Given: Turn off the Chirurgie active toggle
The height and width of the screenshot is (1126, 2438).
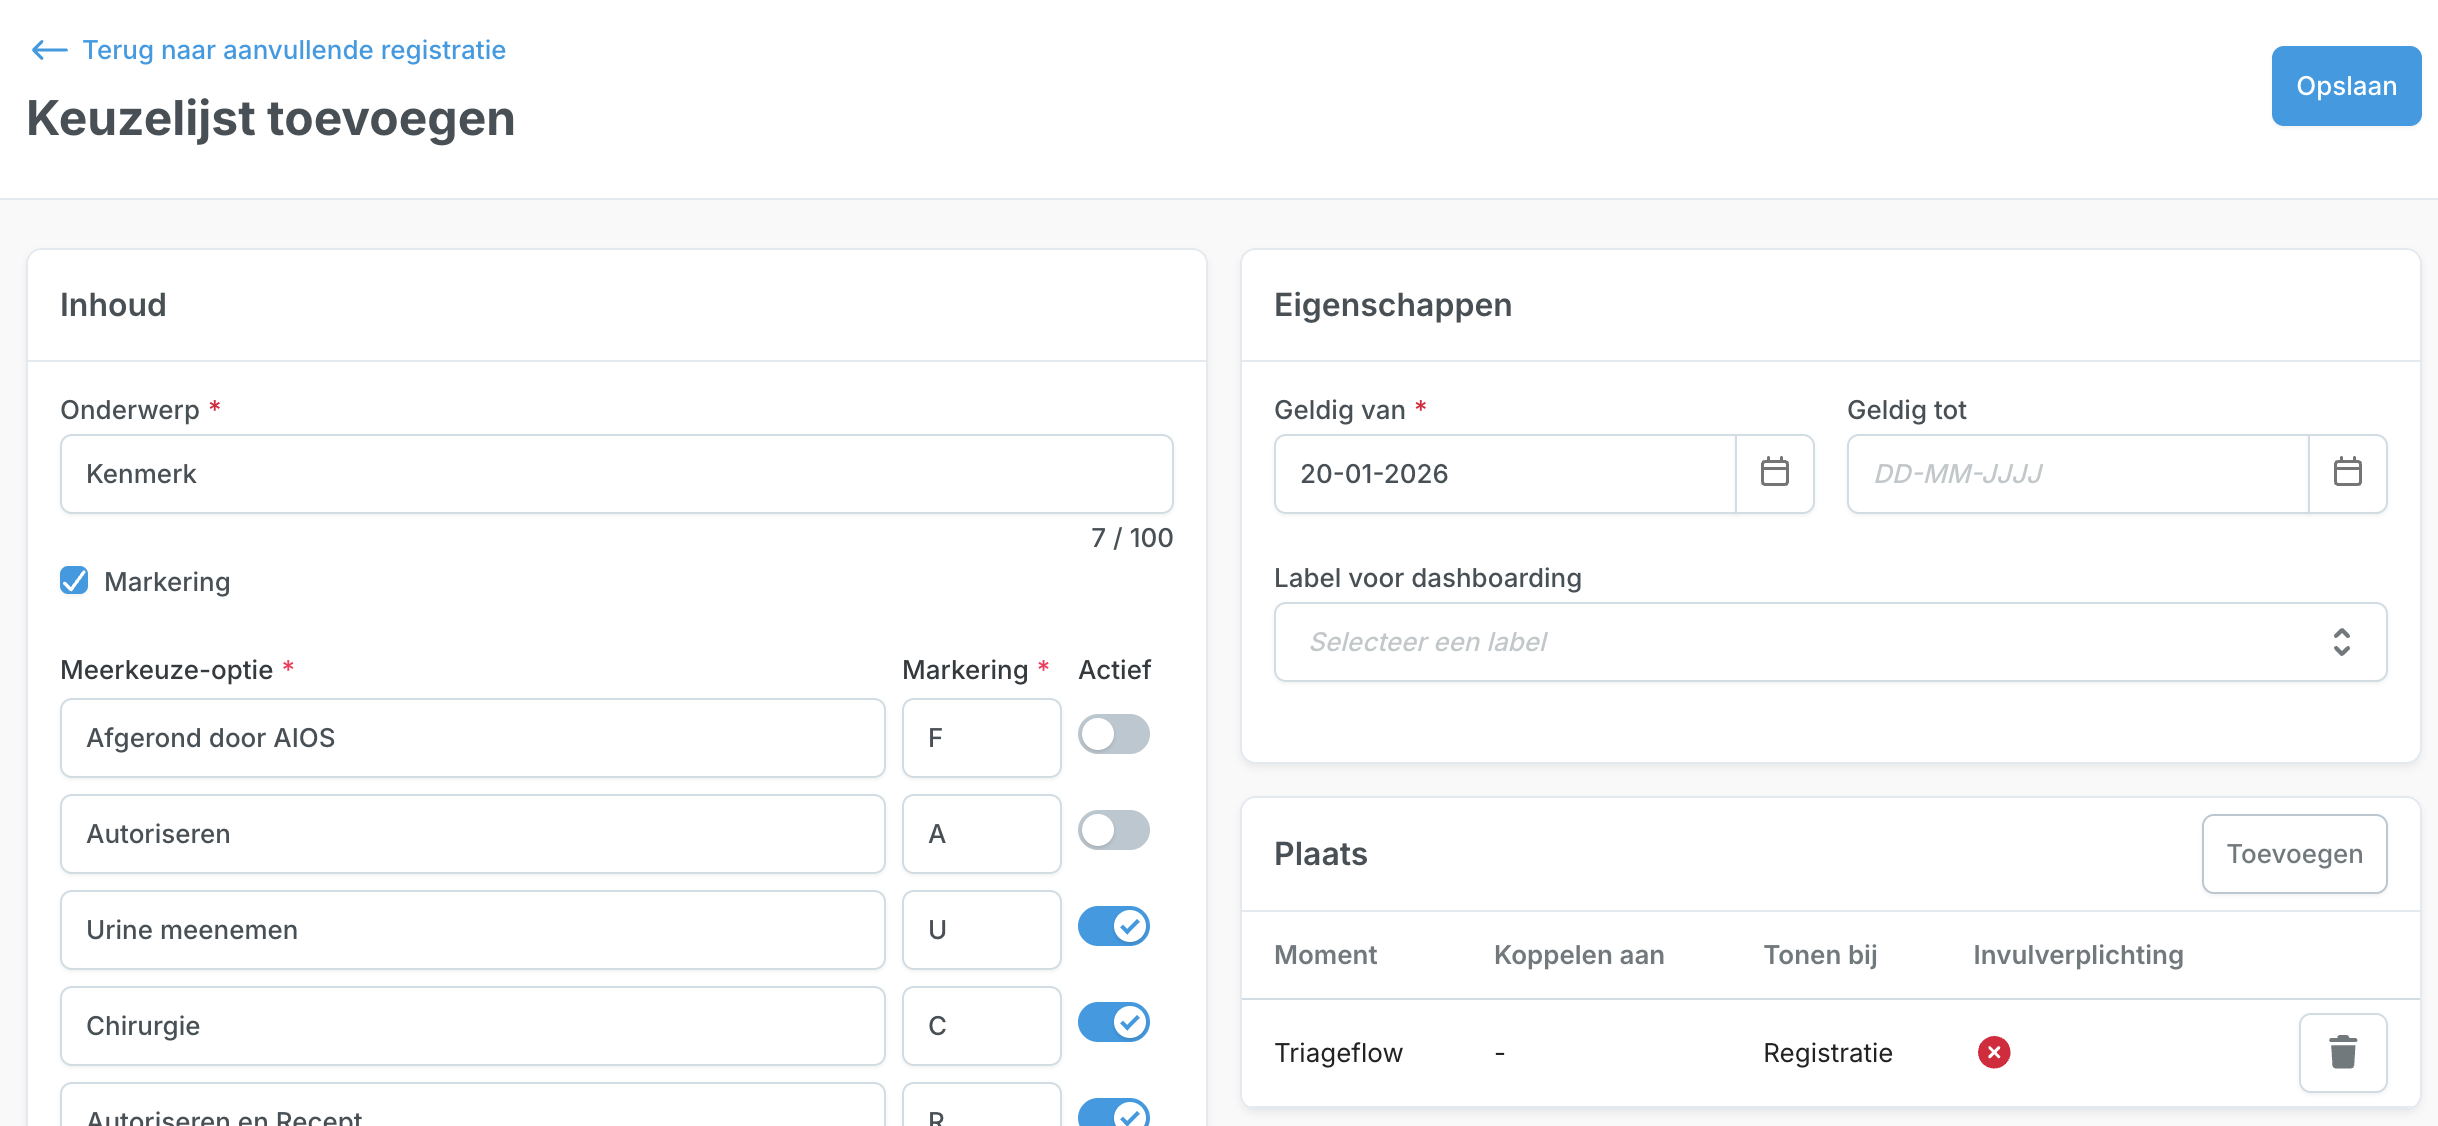Looking at the screenshot, I should click(x=1114, y=1022).
